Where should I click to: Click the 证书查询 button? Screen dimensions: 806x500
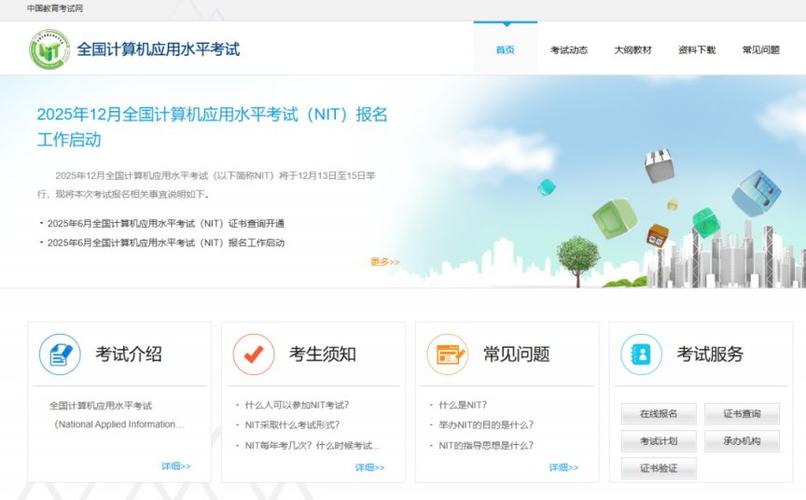click(742, 414)
